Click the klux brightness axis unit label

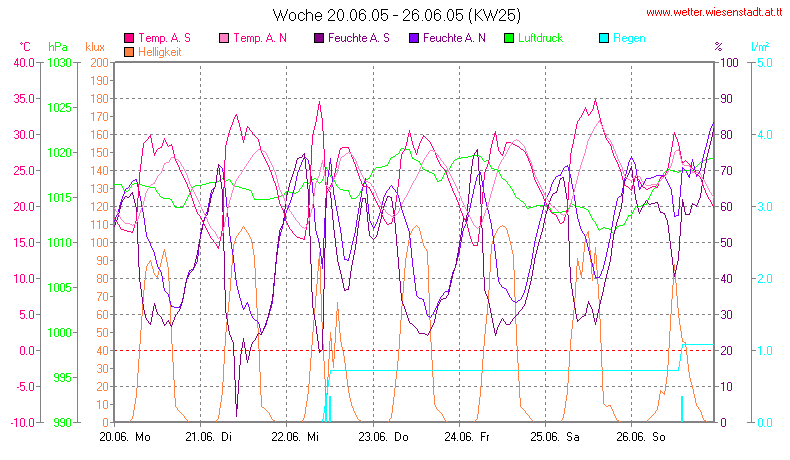coord(95,47)
